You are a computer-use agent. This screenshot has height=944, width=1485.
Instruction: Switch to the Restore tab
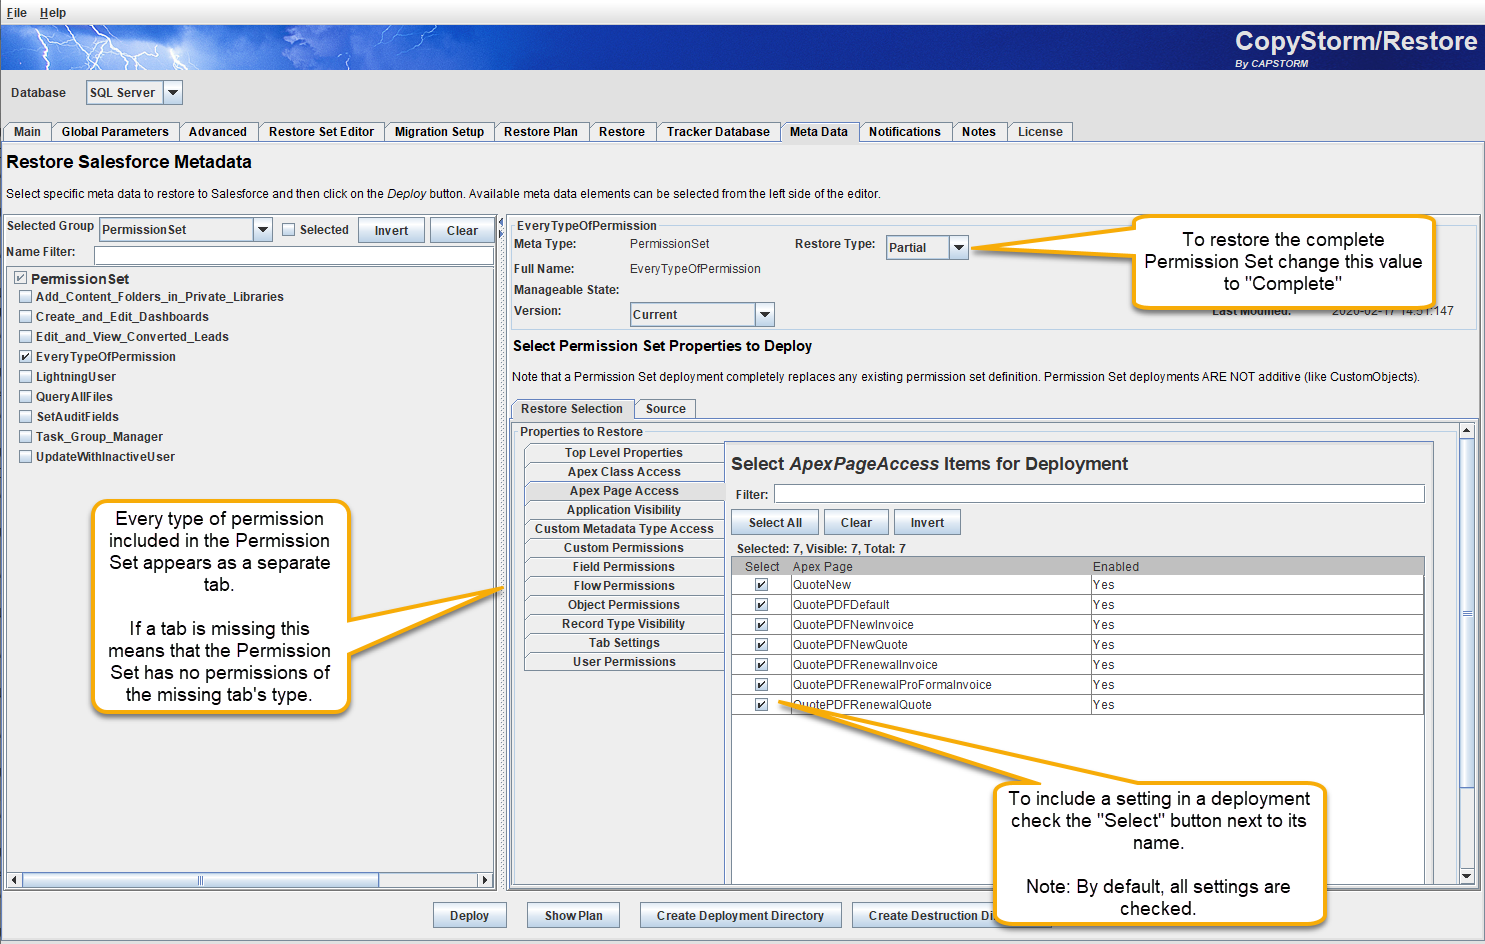(622, 132)
